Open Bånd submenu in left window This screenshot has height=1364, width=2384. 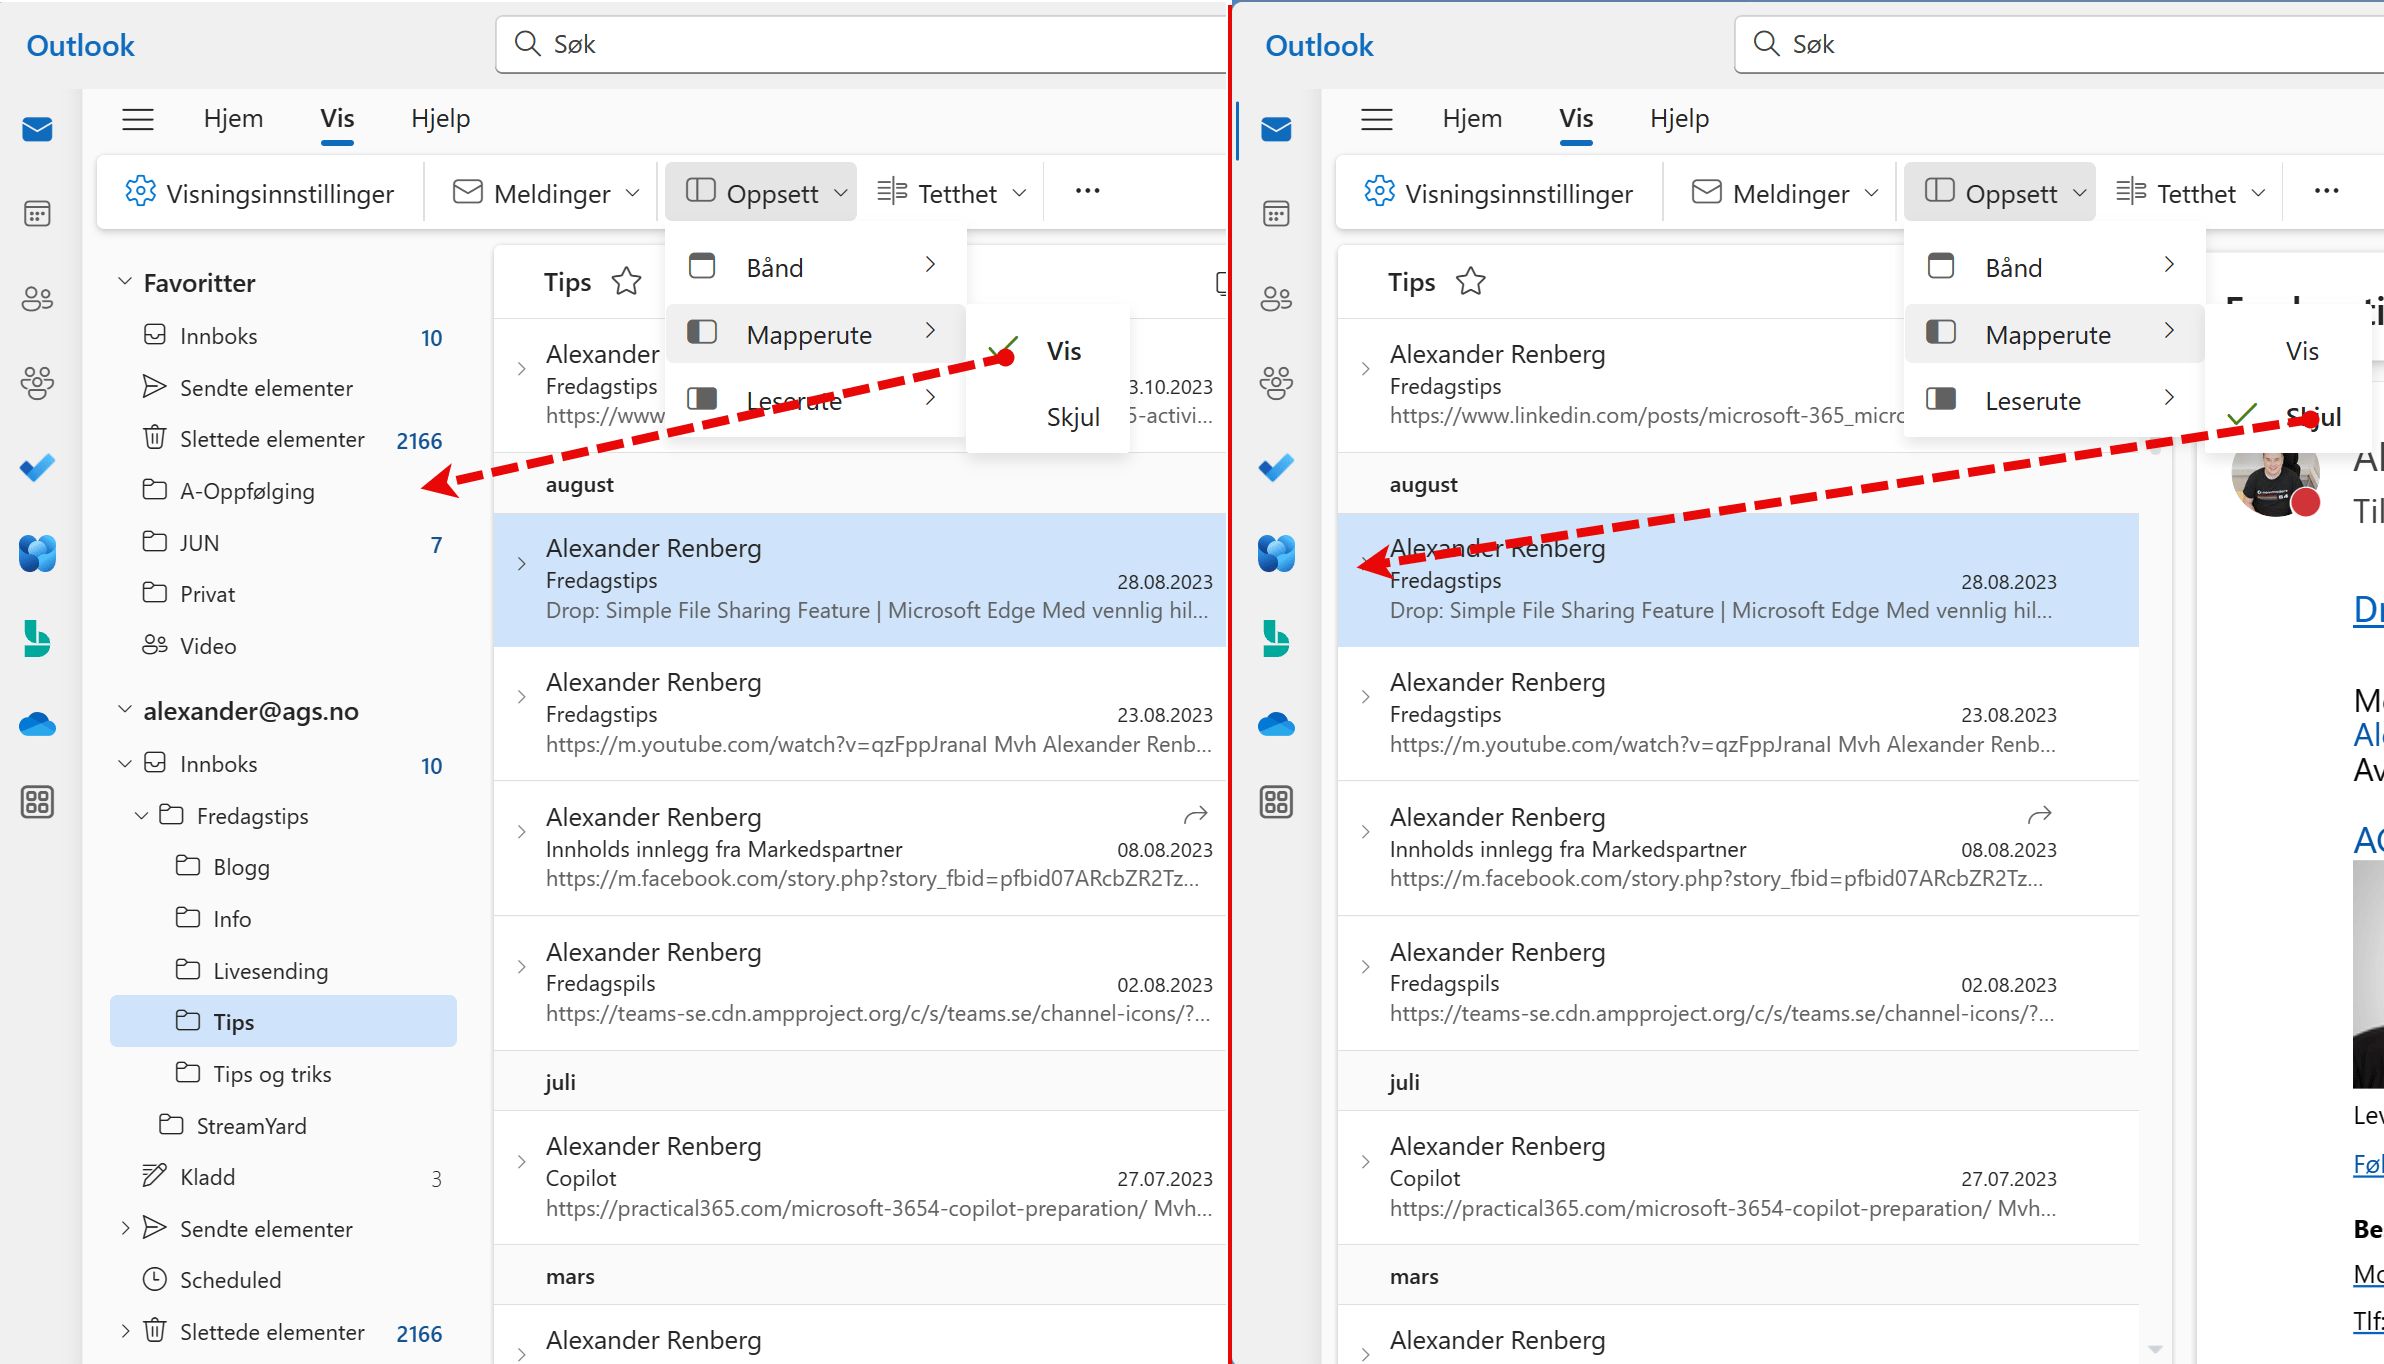click(816, 267)
